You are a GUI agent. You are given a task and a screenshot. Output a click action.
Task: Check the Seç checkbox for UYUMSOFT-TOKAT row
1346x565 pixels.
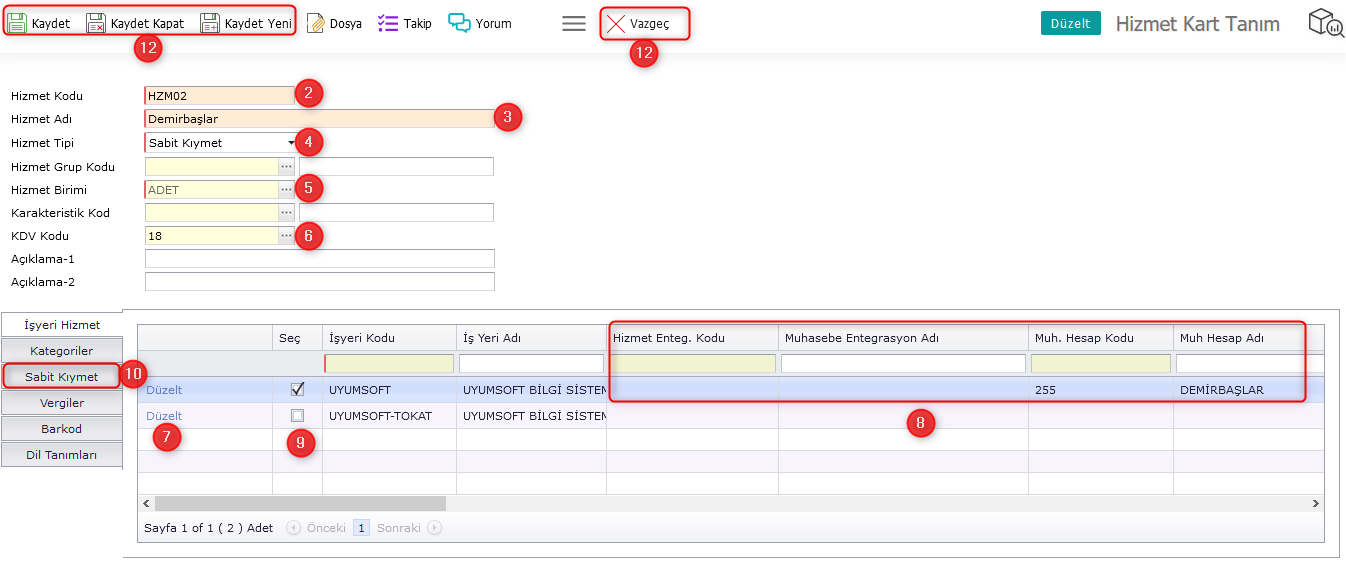point(297,415)
